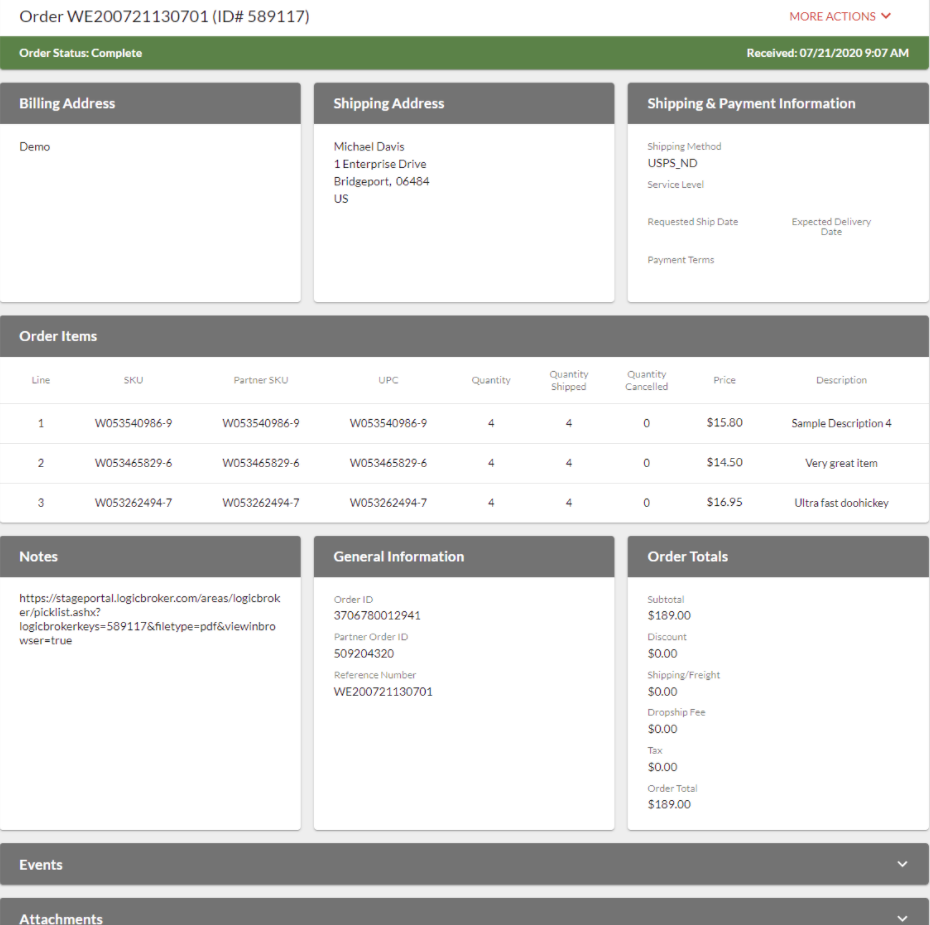Click the Quantity Shipped column header
930x925 pixels.
[x=568, y=380]
